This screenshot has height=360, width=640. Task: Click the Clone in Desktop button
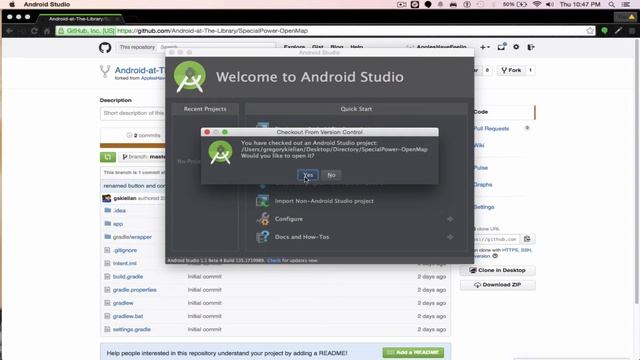tap(498, 270)
